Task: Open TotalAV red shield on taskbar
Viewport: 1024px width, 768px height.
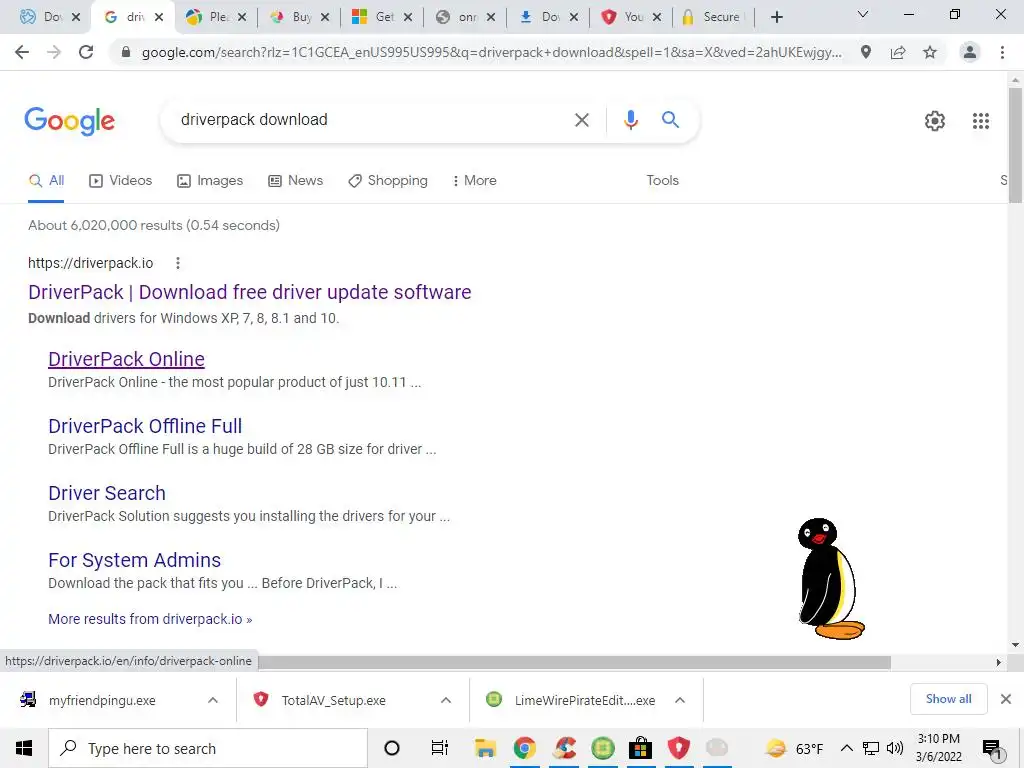Action: [679, 748]
